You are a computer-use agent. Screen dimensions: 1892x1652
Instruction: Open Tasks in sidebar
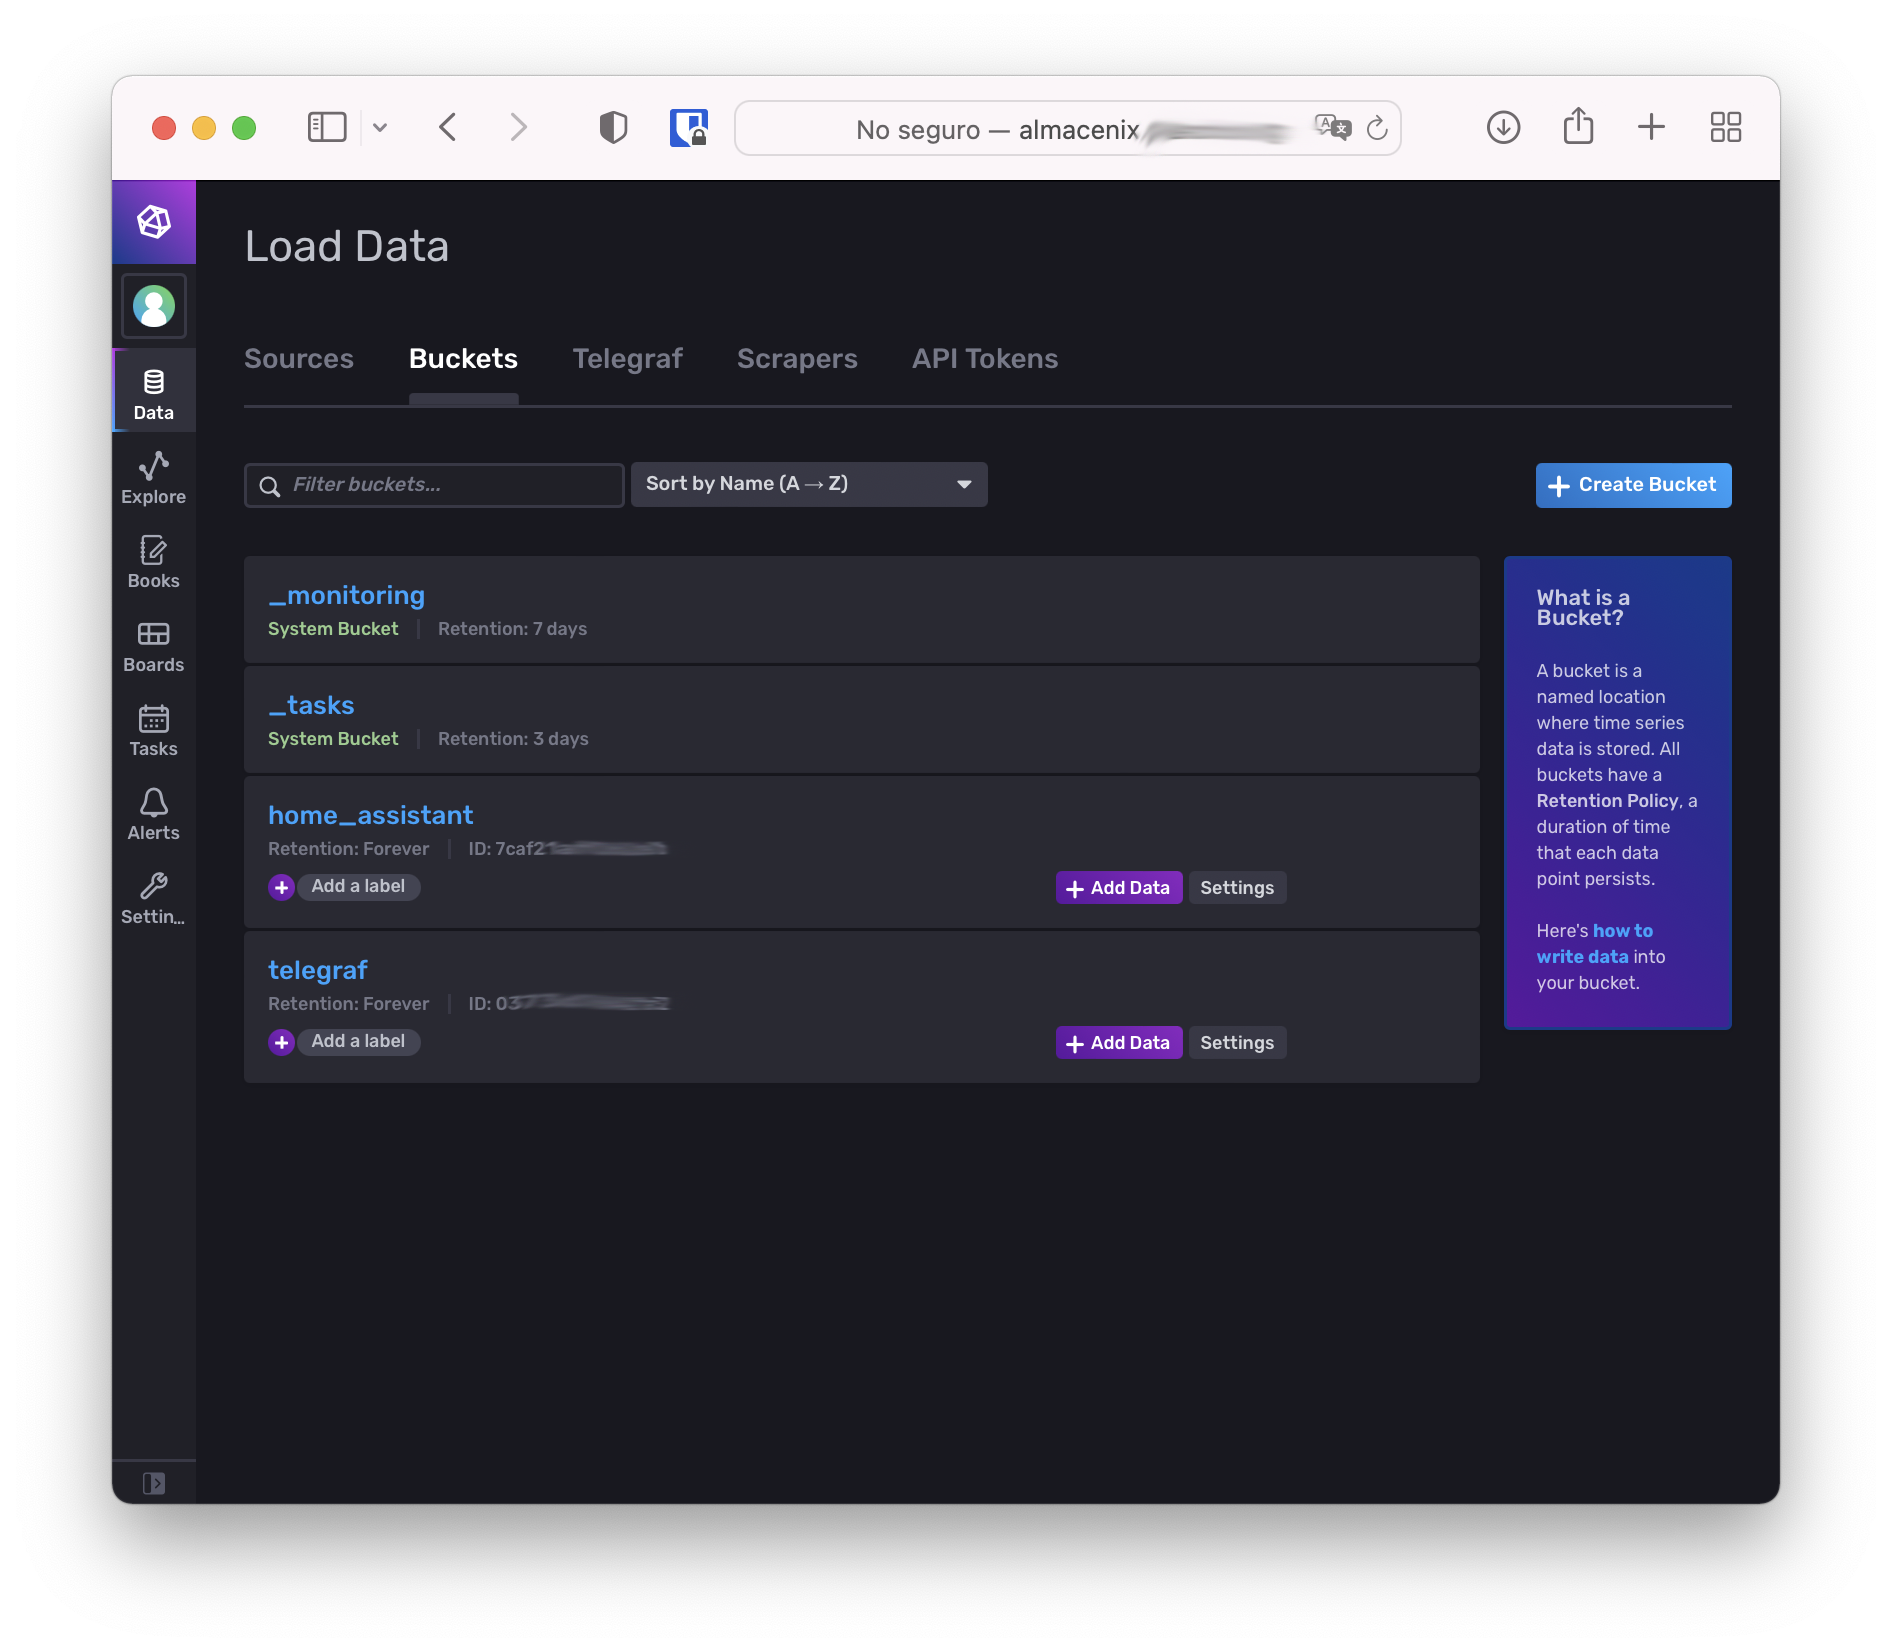(154, 730)
